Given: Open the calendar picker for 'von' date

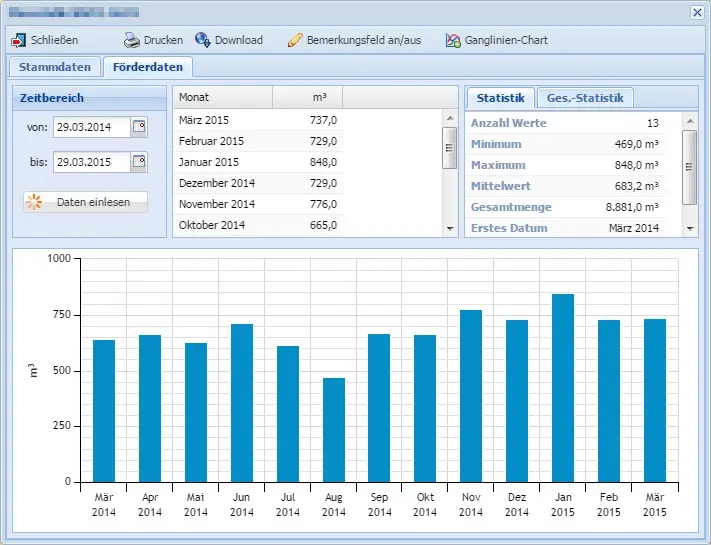Looking at the screenshot, I should pyautogui.click(x=139, y=127).
